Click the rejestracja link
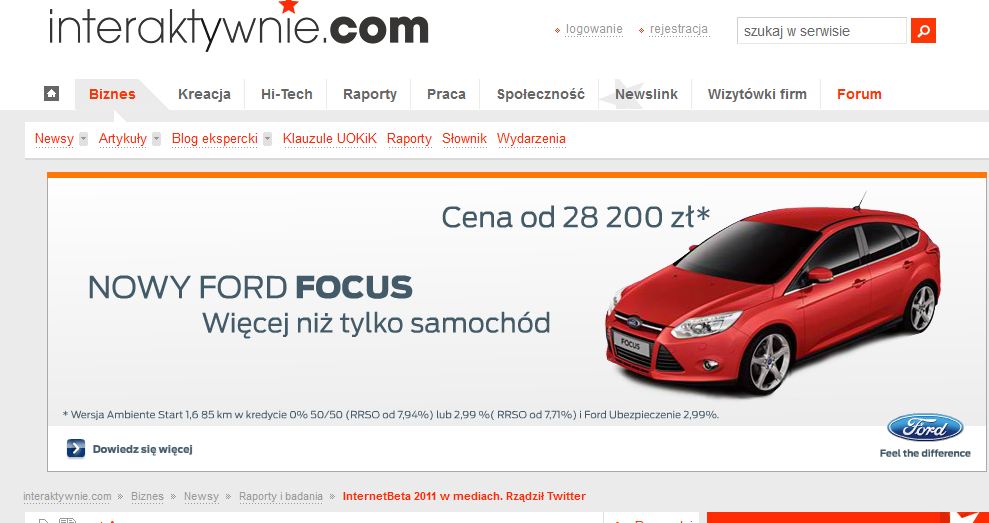This screenshot has height=523, width=989. click(x=679, y=29)
